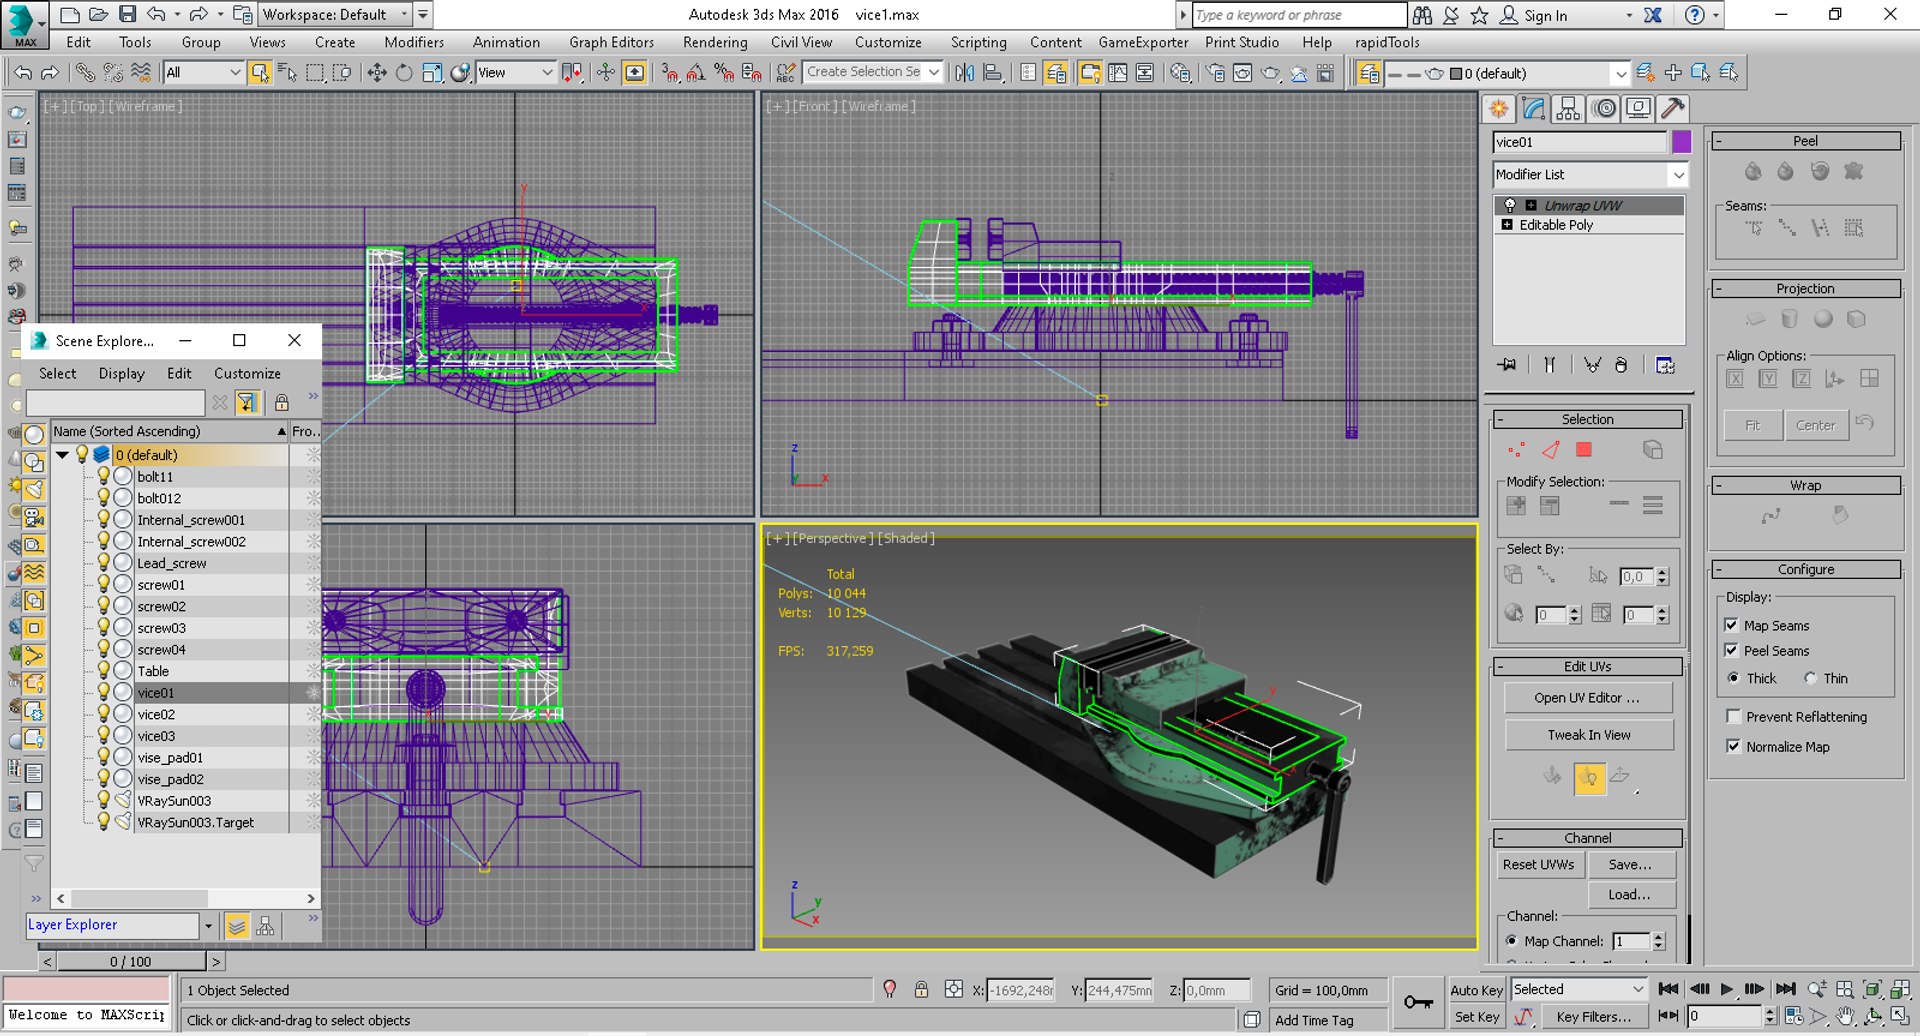
Task: Toggle visibility bulb for the Table object
Action: coord(103,671)
